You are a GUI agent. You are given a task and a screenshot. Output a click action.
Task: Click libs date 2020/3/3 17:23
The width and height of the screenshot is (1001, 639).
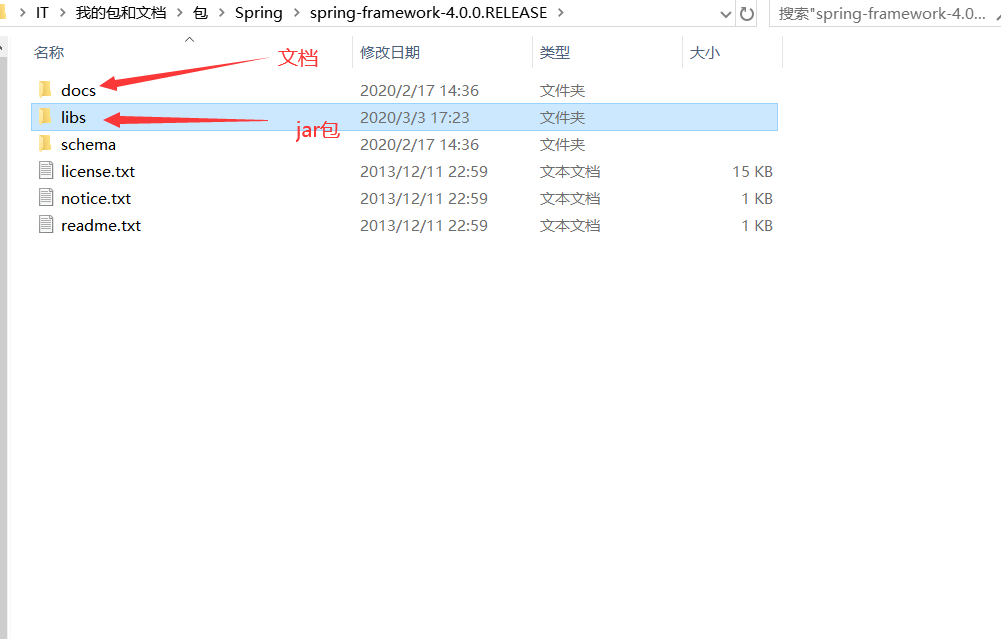tap(414, 117)
